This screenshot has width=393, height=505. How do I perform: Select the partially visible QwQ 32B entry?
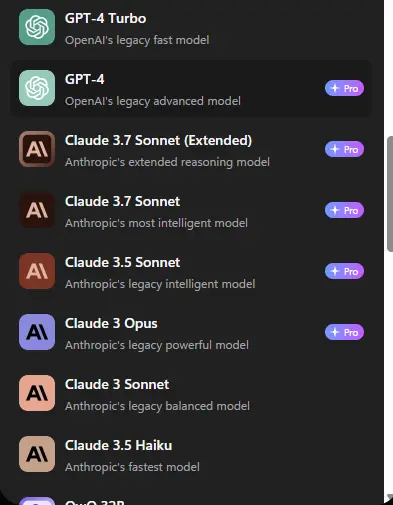[192, 500]
